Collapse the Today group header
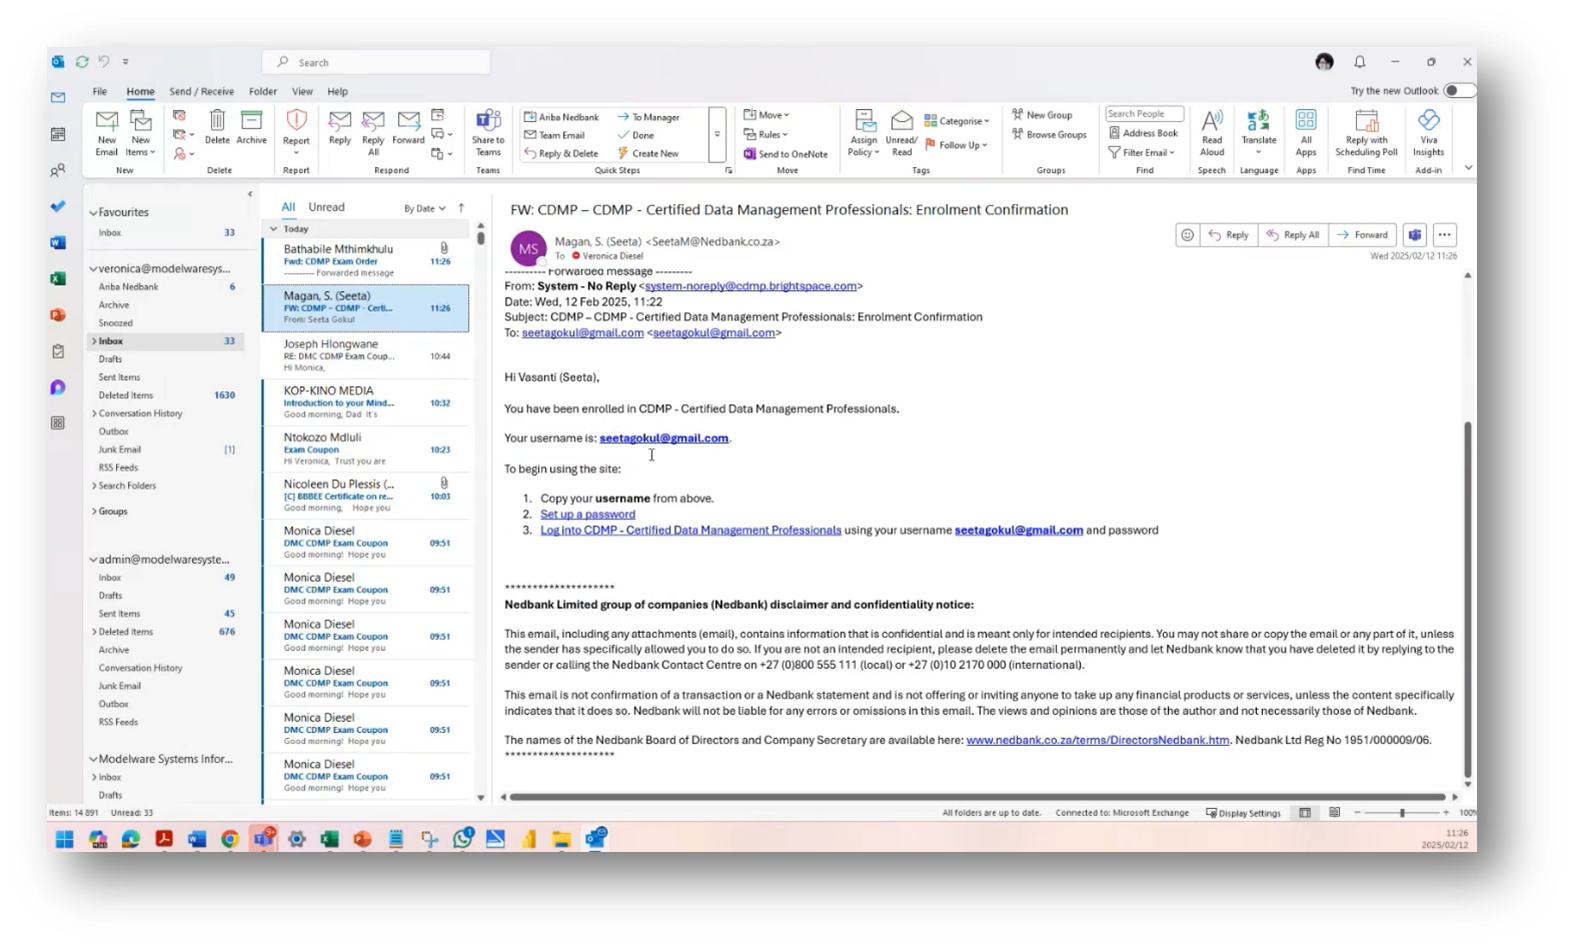Image resolution: width=1572 pixels, height=947 pixels. (x=273, y=229)
